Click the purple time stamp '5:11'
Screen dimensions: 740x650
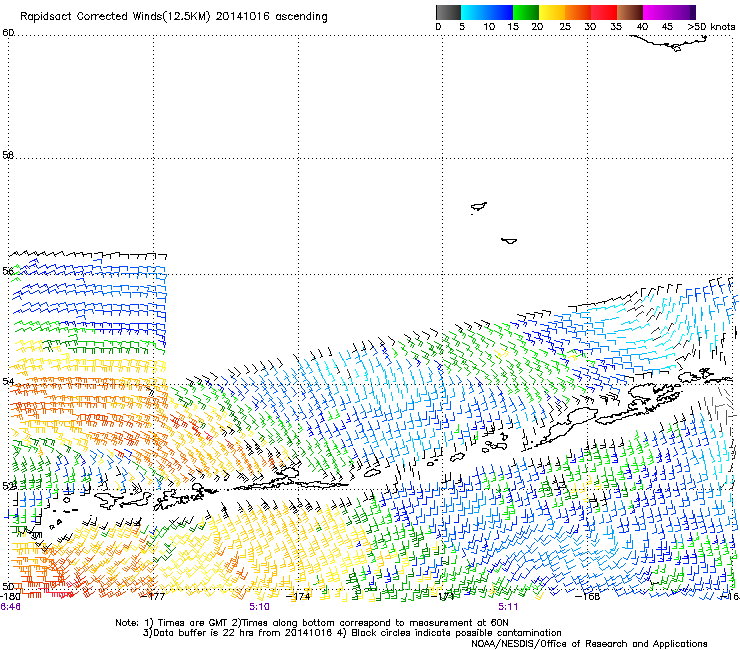coord(508,607)
